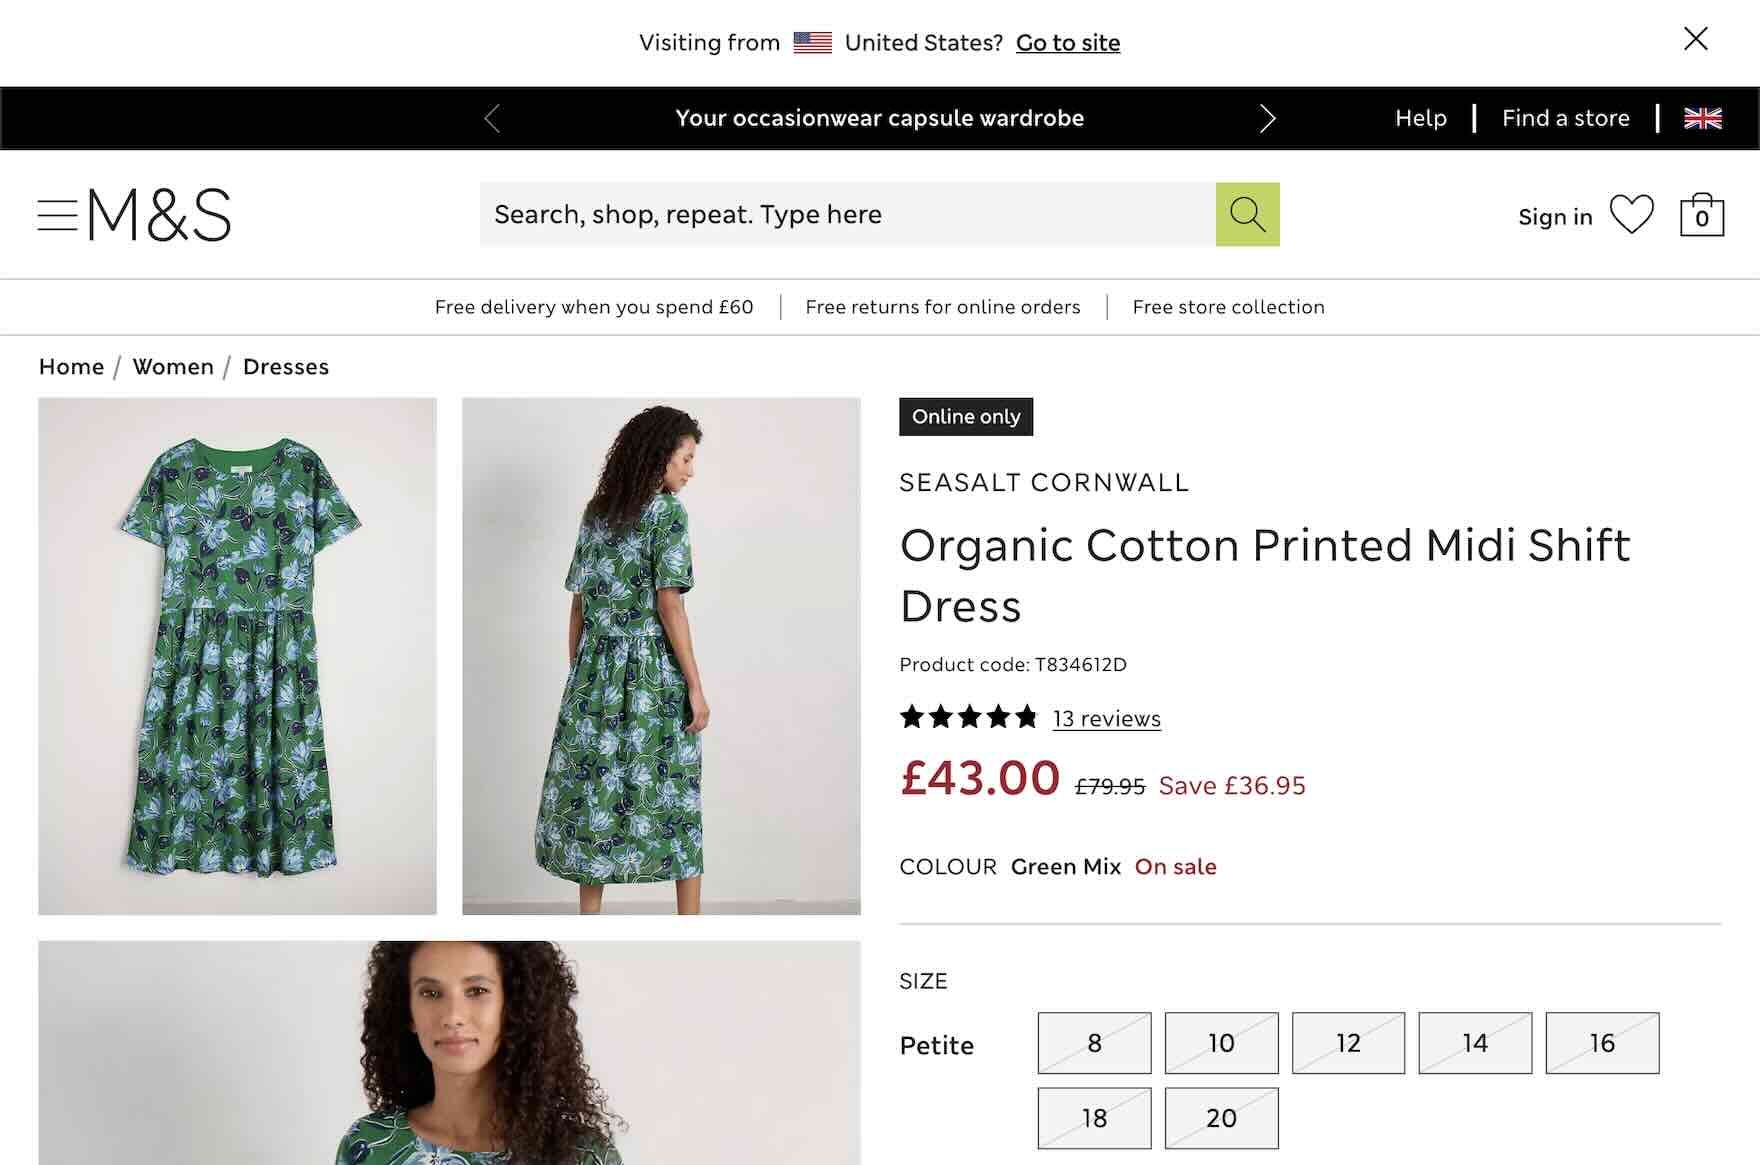Select Petite size 16
The width and height of the screenshot is (1760, 1165).
(x=1602, y=1043)
